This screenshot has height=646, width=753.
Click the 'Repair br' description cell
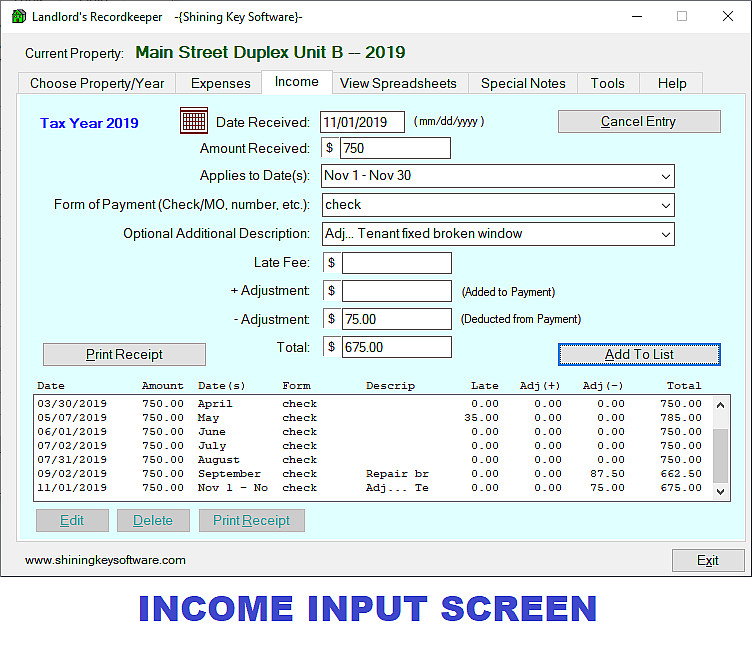point(397,474)
